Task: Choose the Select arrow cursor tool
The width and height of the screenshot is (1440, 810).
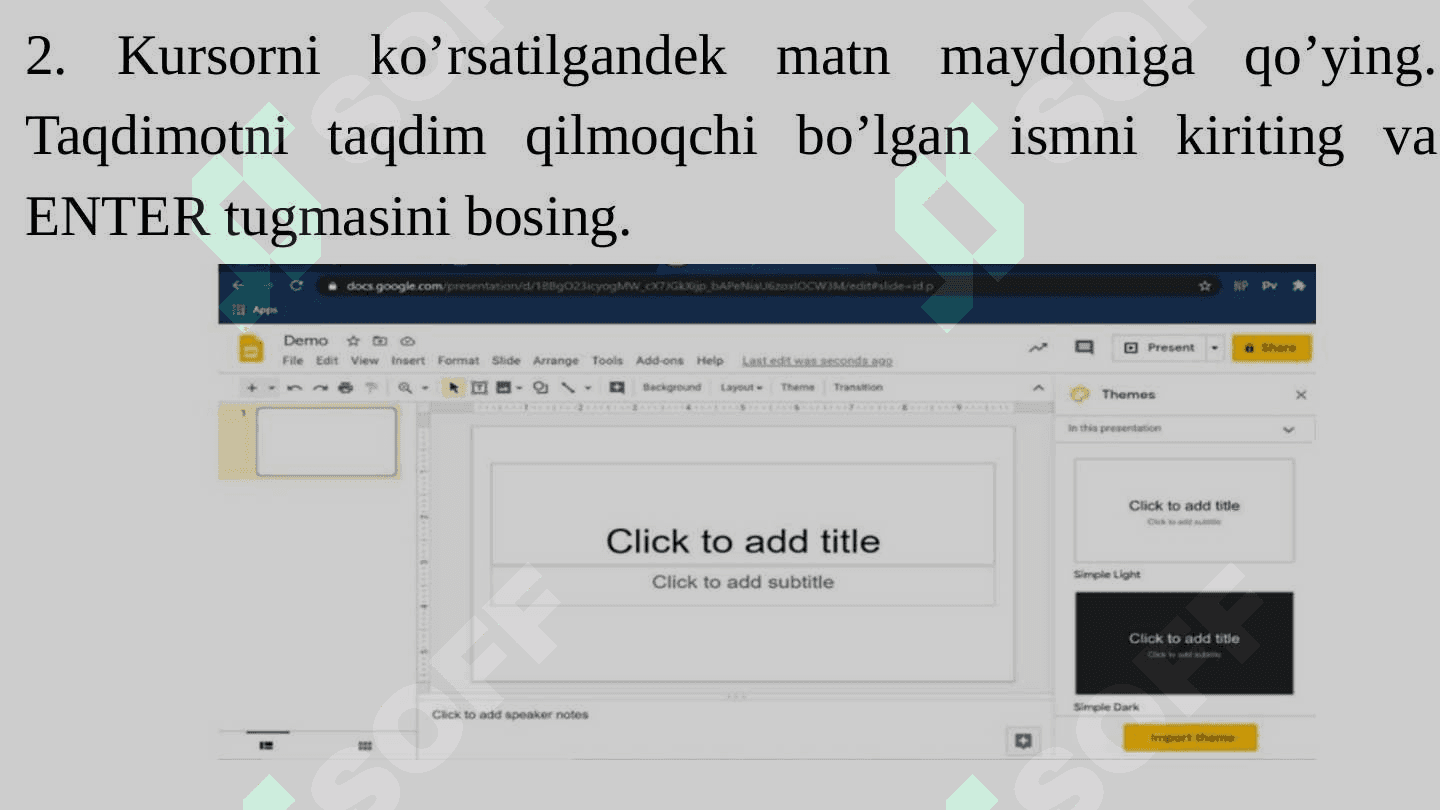Action: point(453,388)
